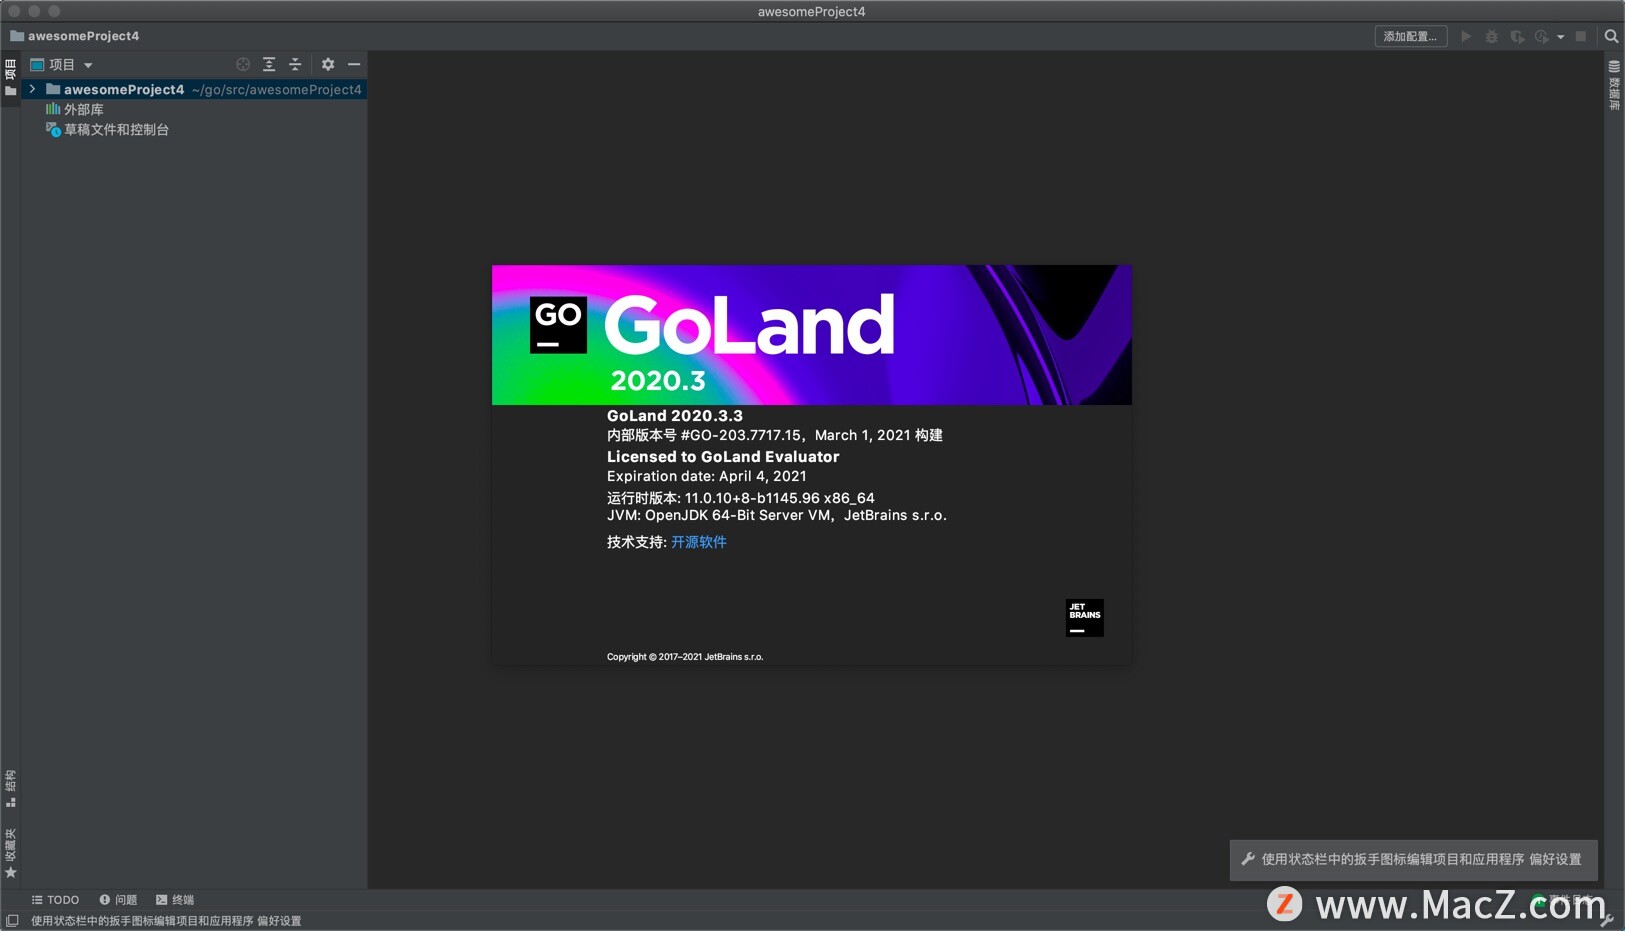1625x931 pixels.
Task: Click the tool window quick-access icon in status bar
Action: tap(12, 921)
